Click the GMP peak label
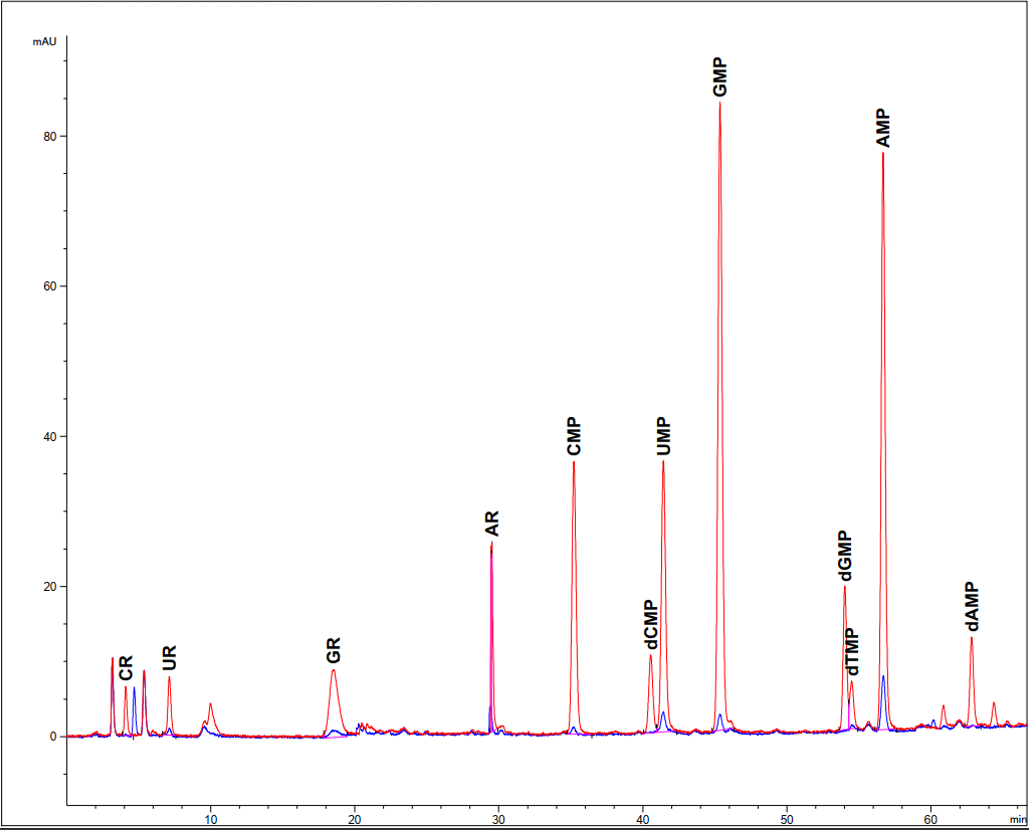 [720, 77]
